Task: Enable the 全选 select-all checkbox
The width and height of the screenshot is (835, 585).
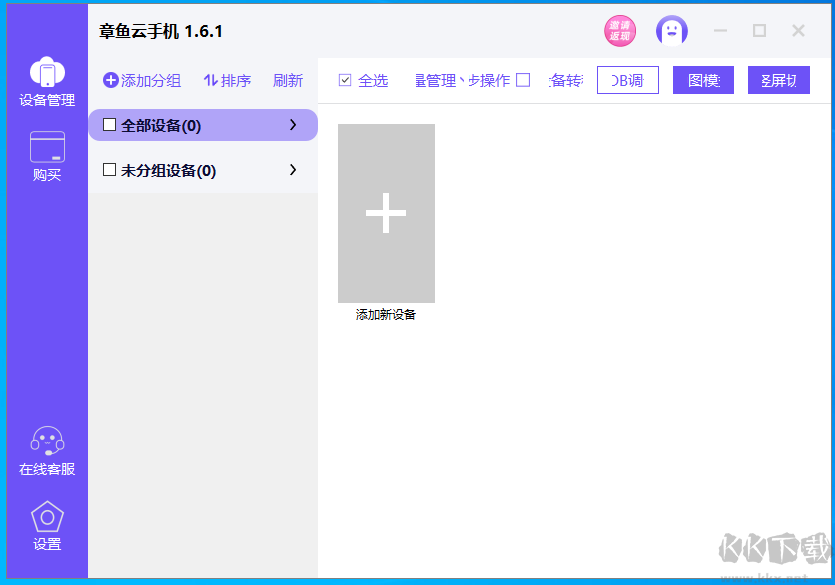Action: (345, 80)
